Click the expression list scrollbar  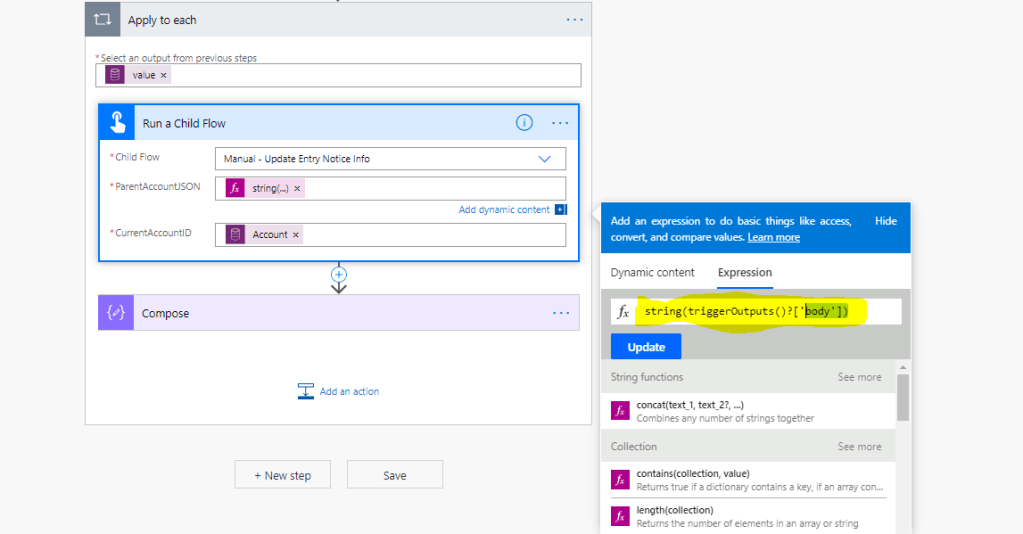click(x=903, y=398)
